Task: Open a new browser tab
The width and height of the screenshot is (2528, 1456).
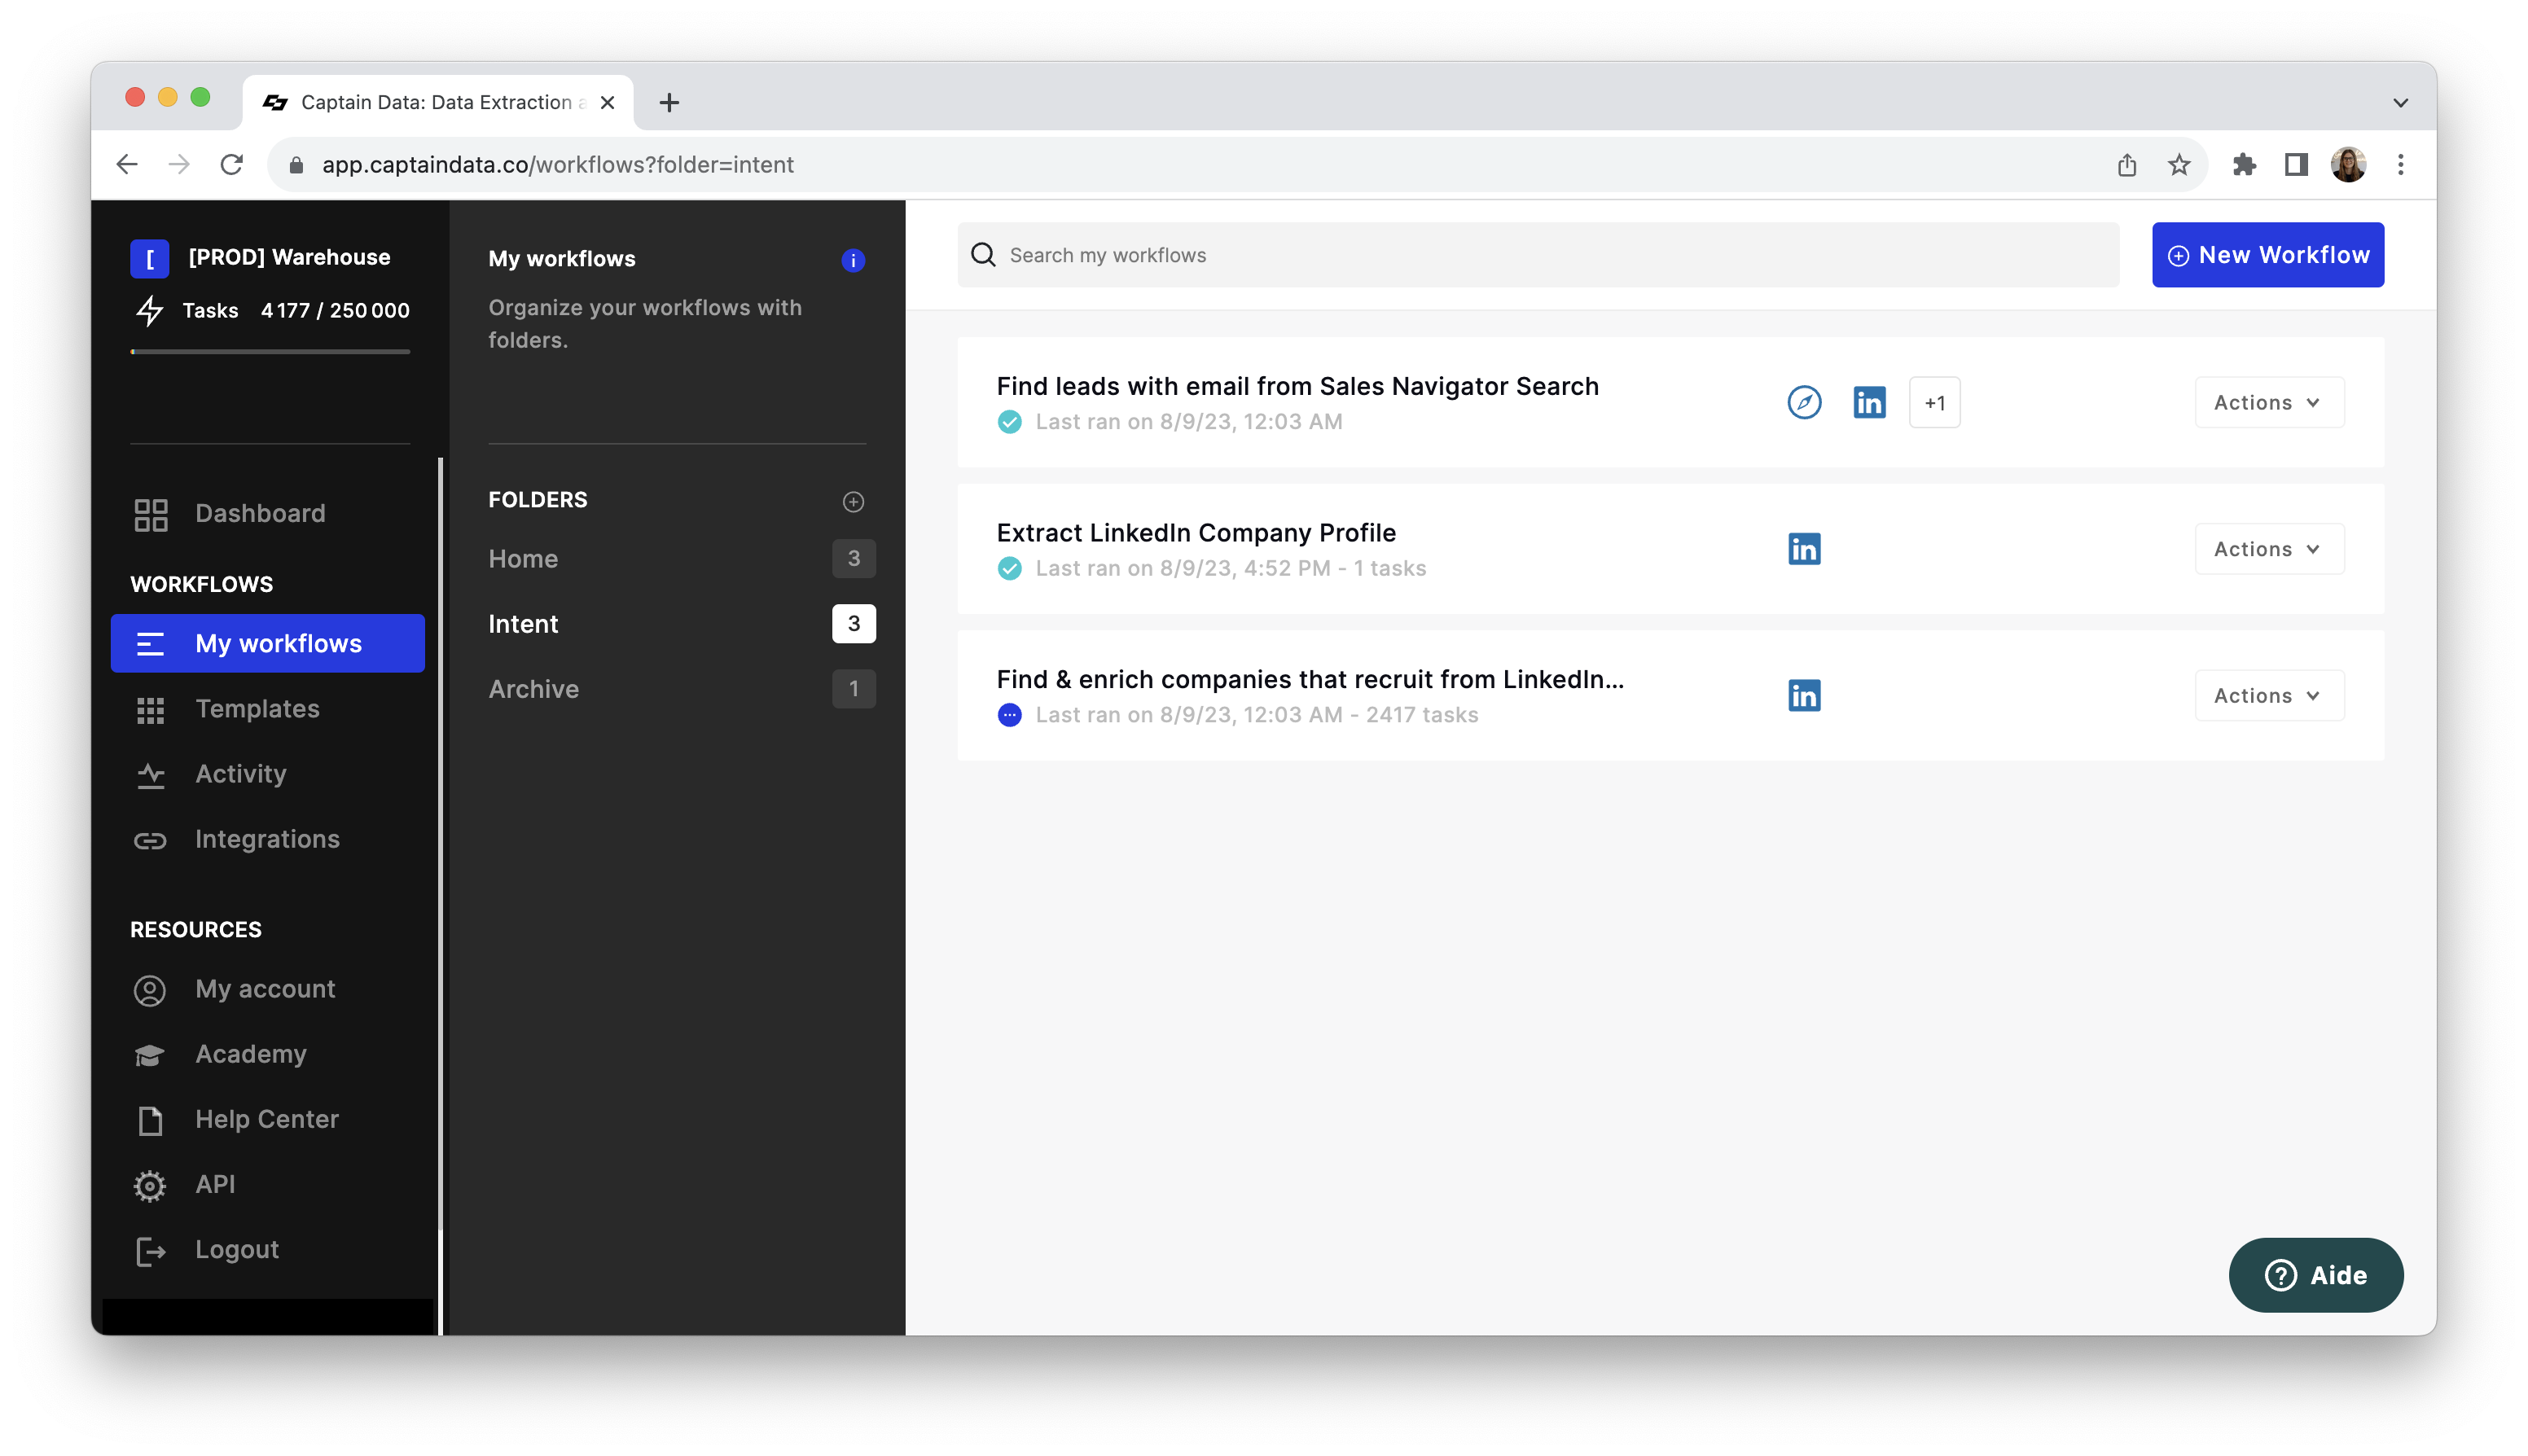Action: (669, 102)
